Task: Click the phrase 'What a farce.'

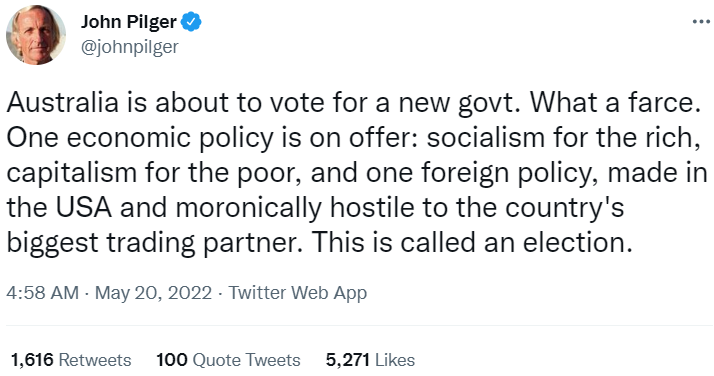Action: pyautogui.click(x=615, y=102)
